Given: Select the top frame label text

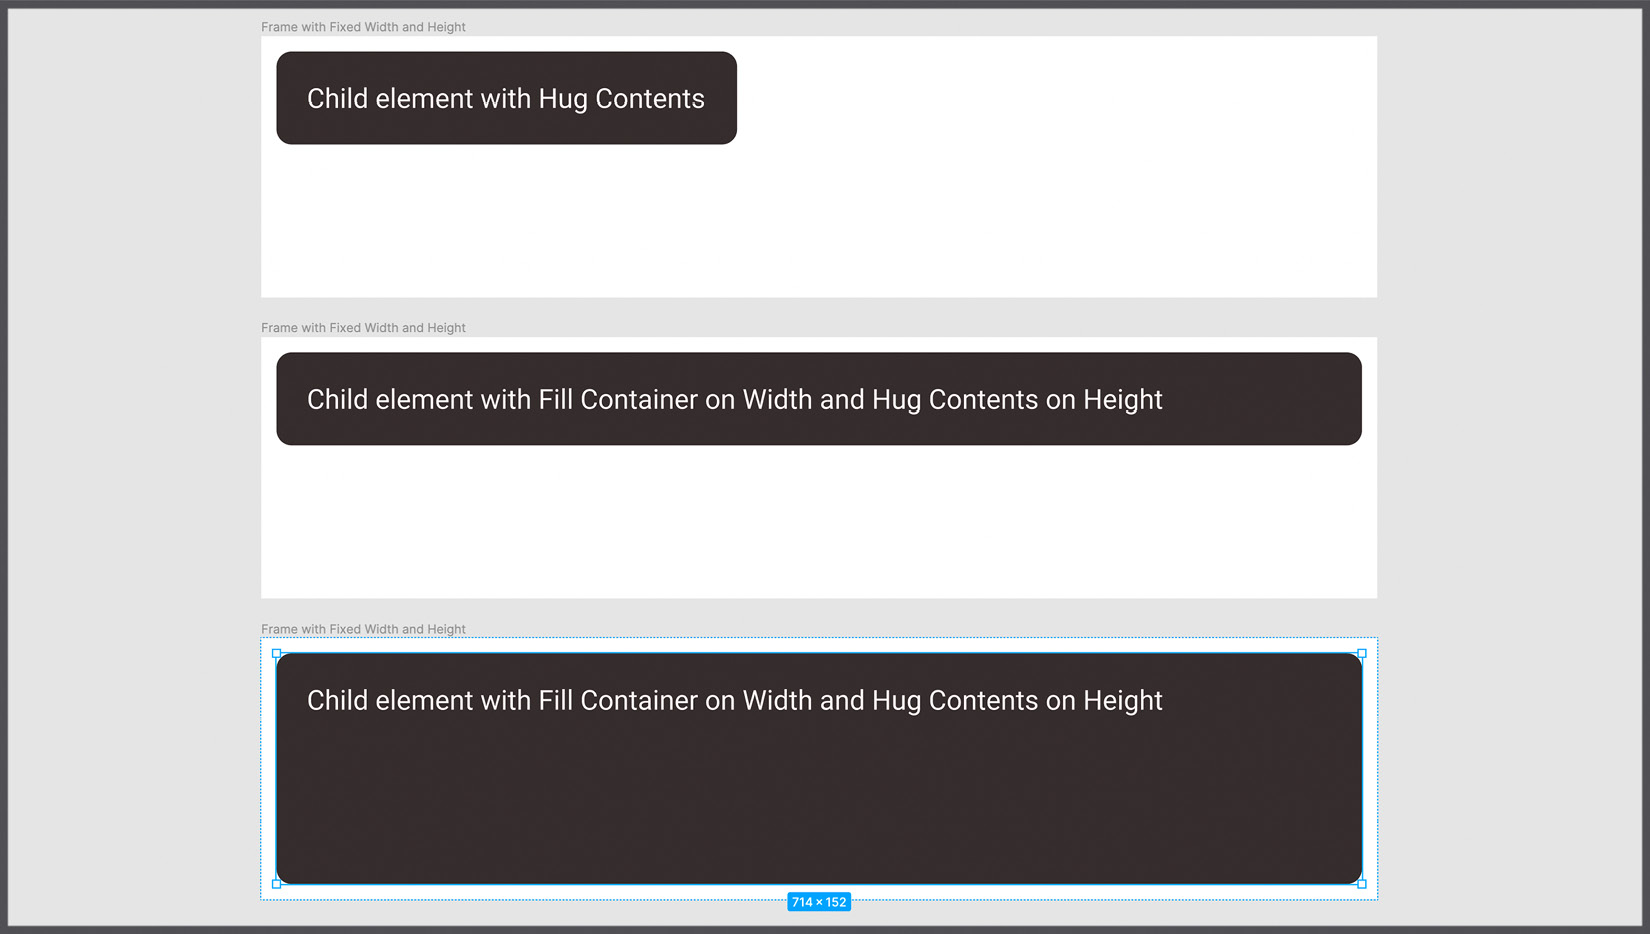Looking at the screenshot, I should (x=362, y=27).
